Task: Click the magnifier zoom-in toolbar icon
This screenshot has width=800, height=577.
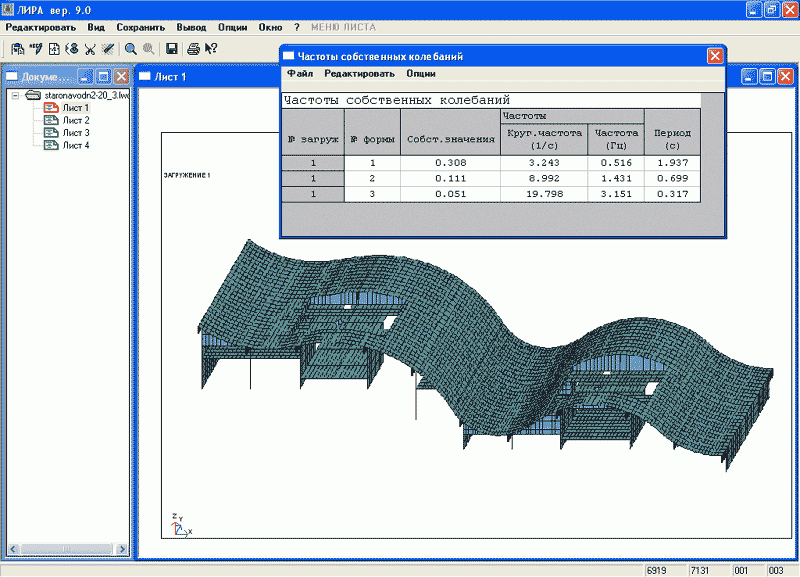Action: click(x=130, y=48)
